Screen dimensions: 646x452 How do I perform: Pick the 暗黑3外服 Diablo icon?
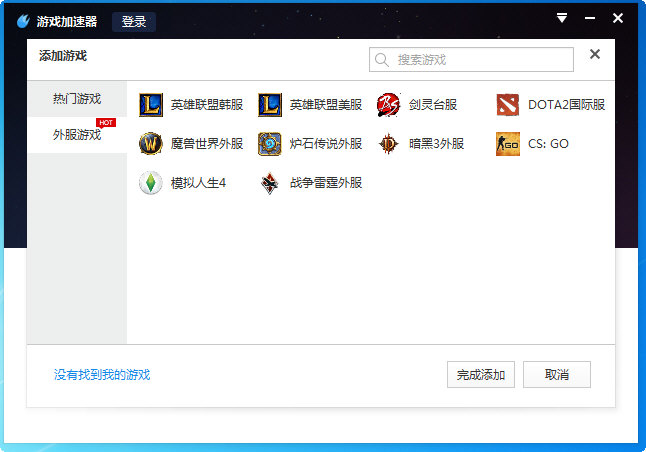tap(389, 144)
